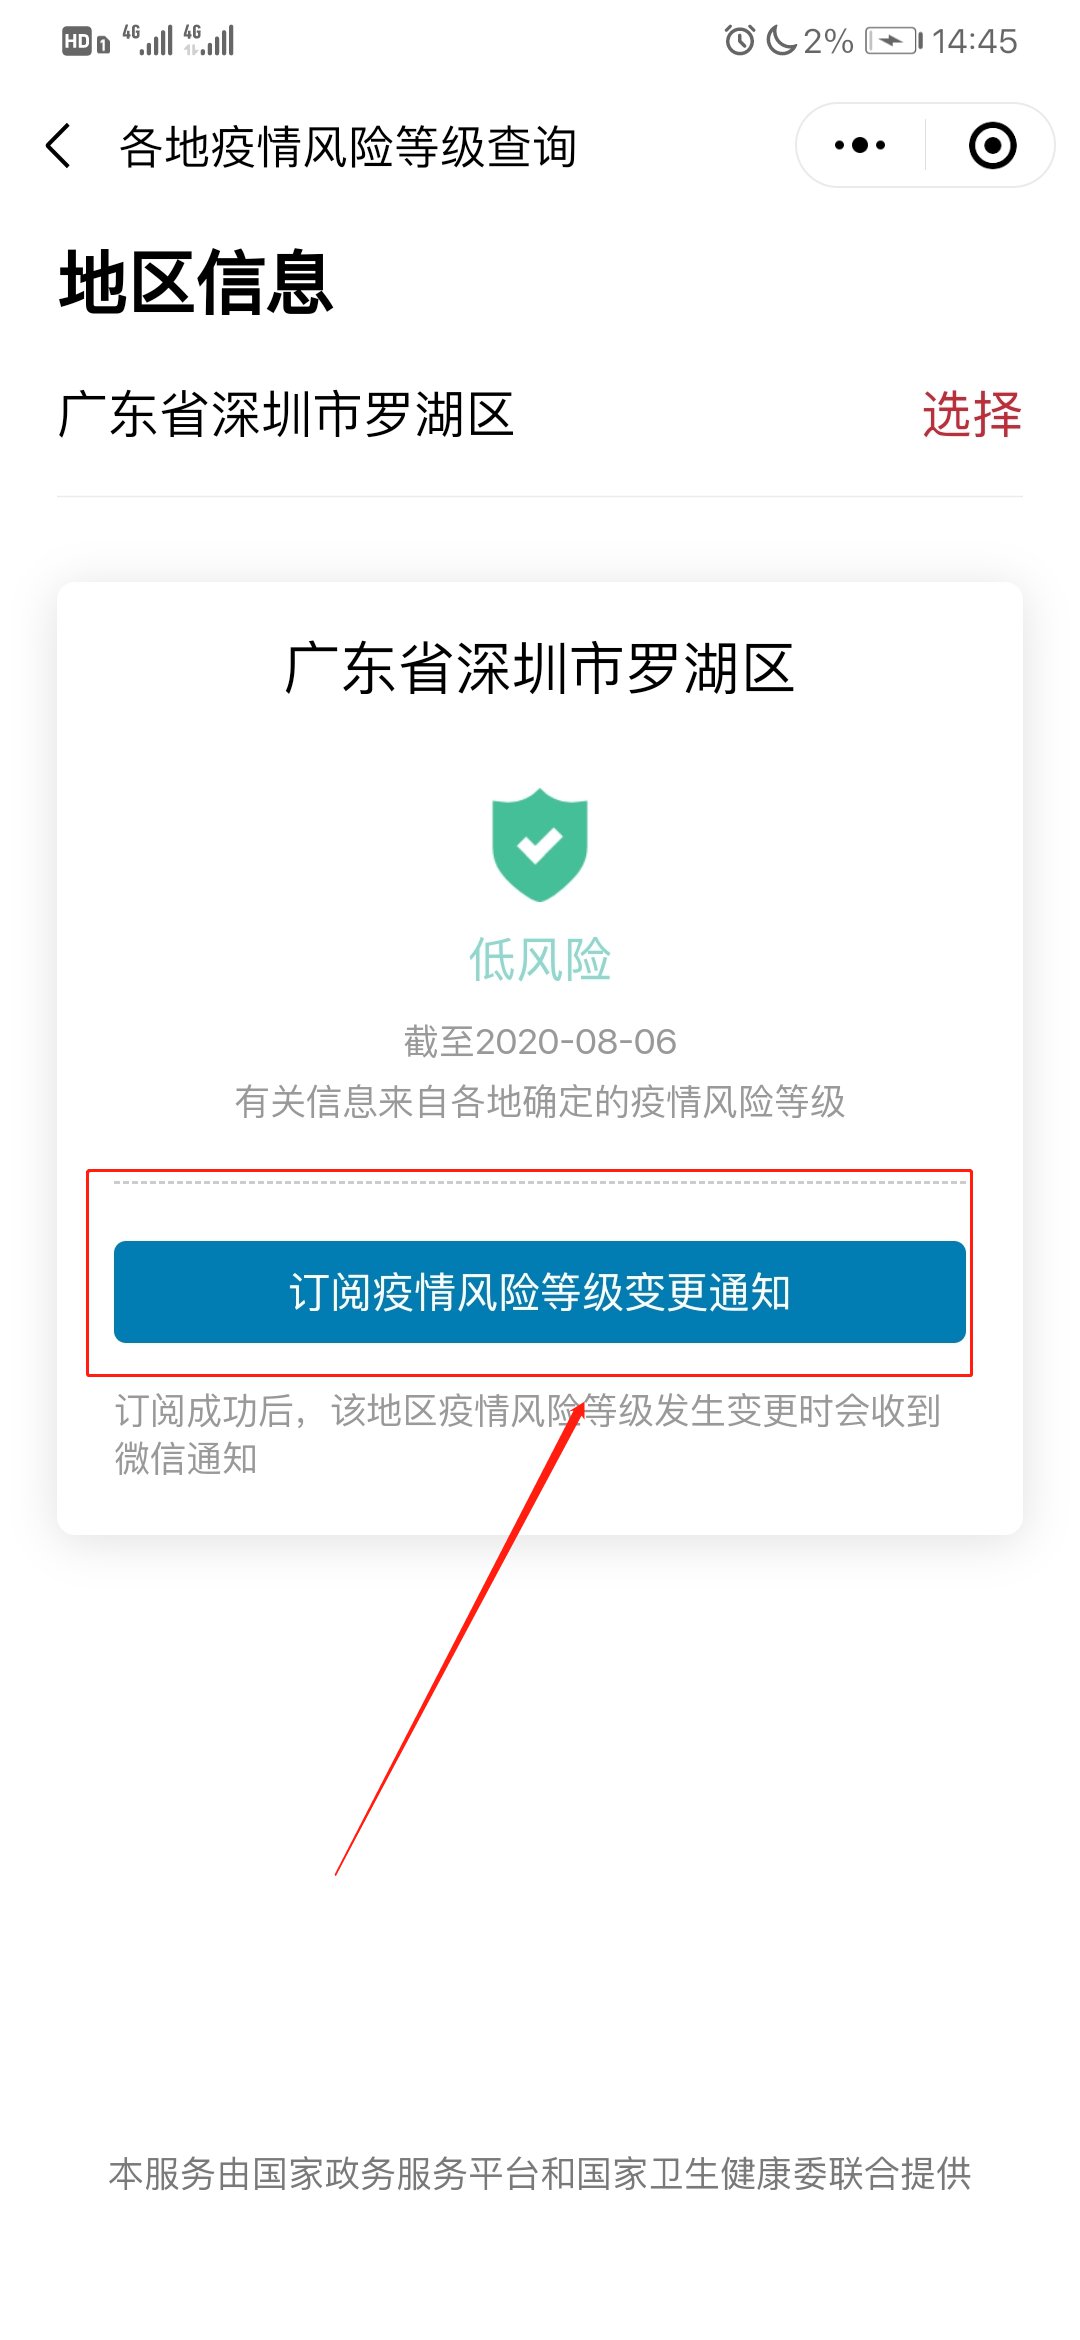Image resolution: width=1080 pixels, height=2340 pixels.
Task: Tap the card title 广东省深圳市罗湖区
Action: click(540, 669)
